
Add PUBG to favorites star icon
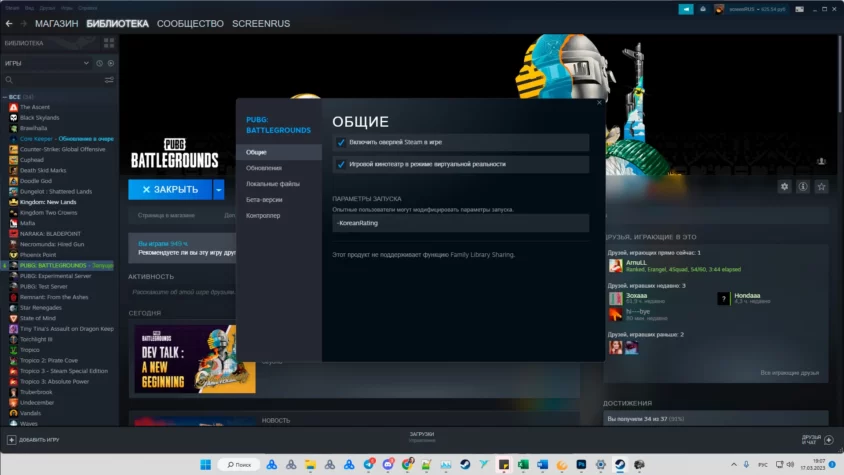click(x=821, y=186)
